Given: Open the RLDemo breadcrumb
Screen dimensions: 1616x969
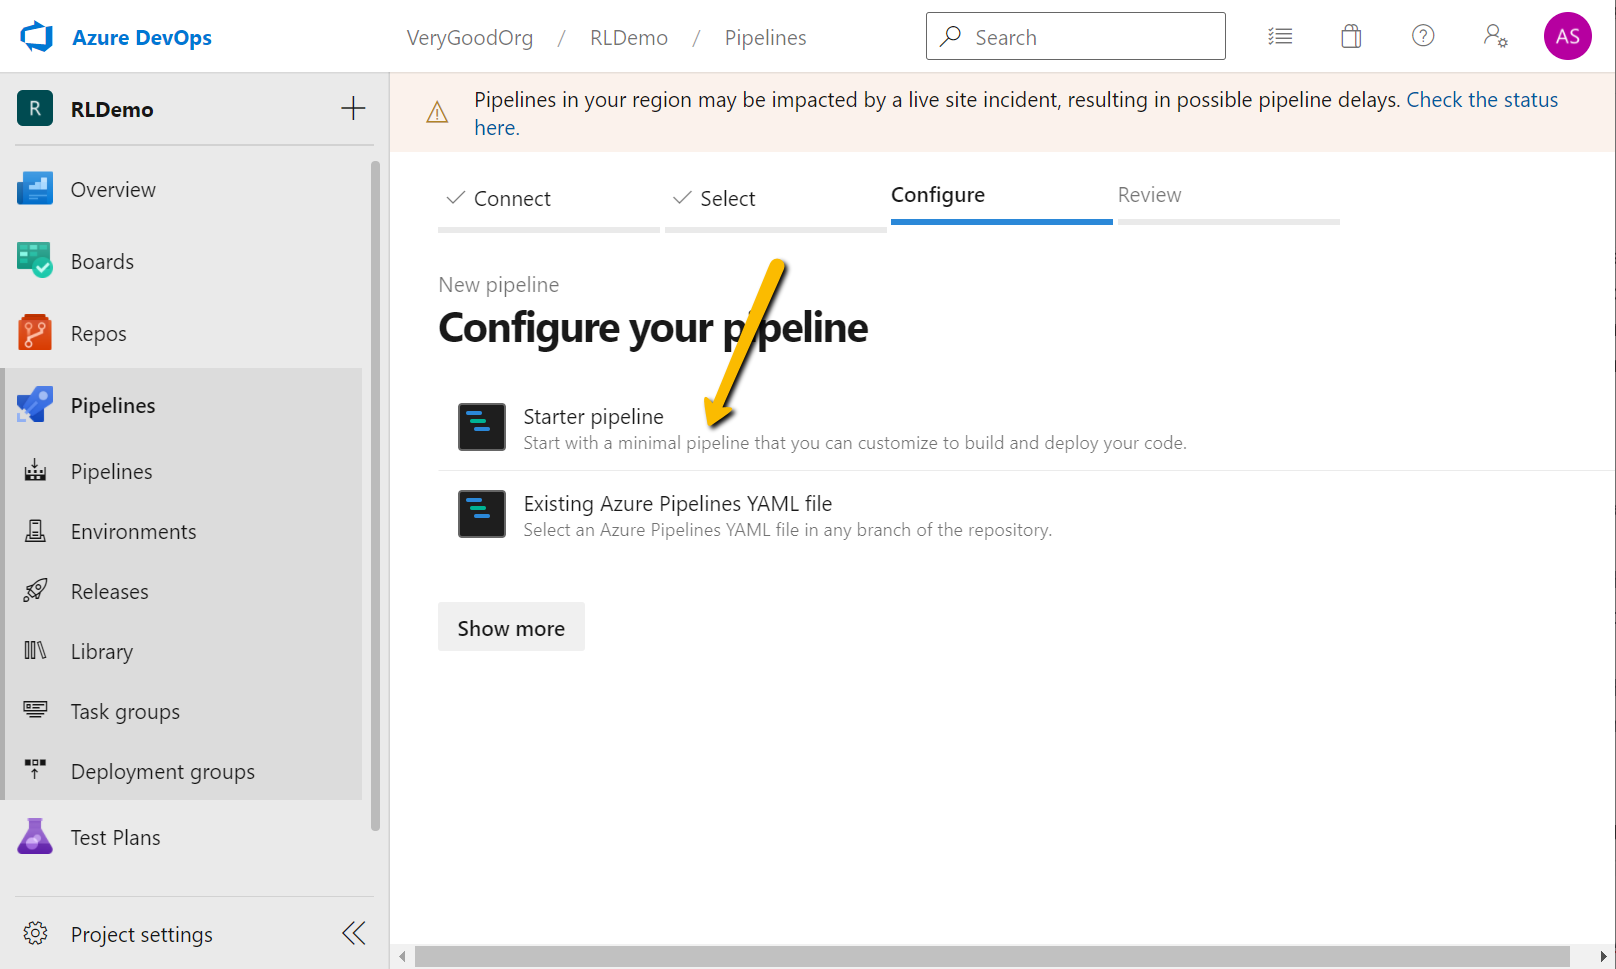Looking at the screenshot, I should [x=629, y=37].
